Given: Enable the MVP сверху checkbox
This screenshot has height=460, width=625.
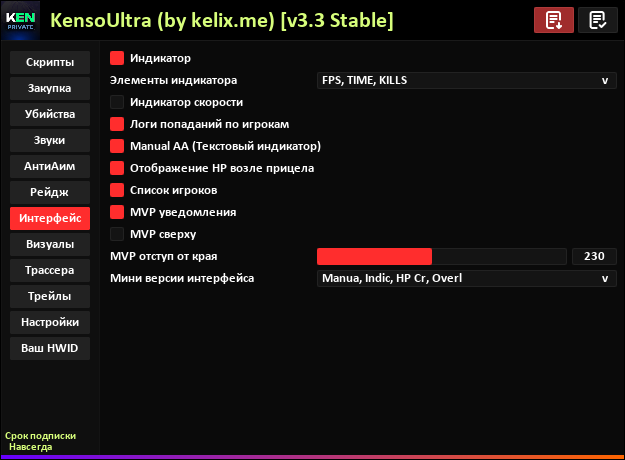Looking at the screenshot, I should click(x=117, y=234).
